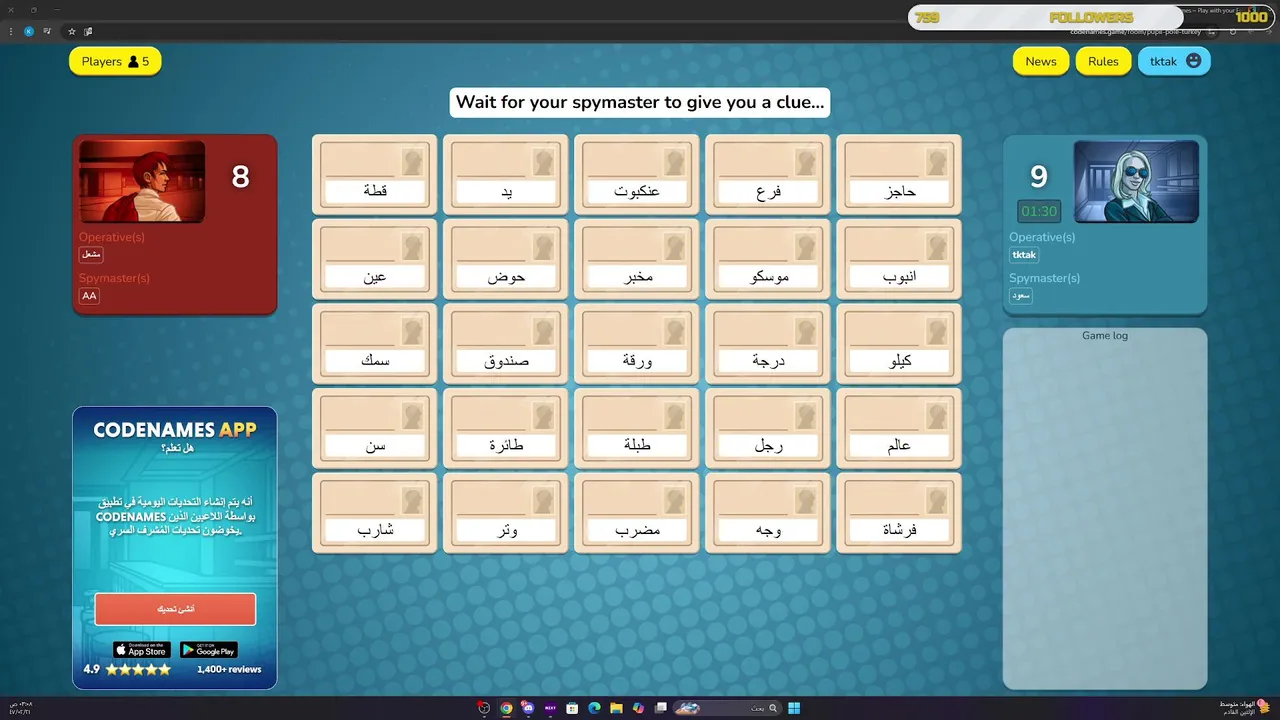Screen dimensions: 1280x720
Task: Open the Google Play download badge
Action: 209,650
